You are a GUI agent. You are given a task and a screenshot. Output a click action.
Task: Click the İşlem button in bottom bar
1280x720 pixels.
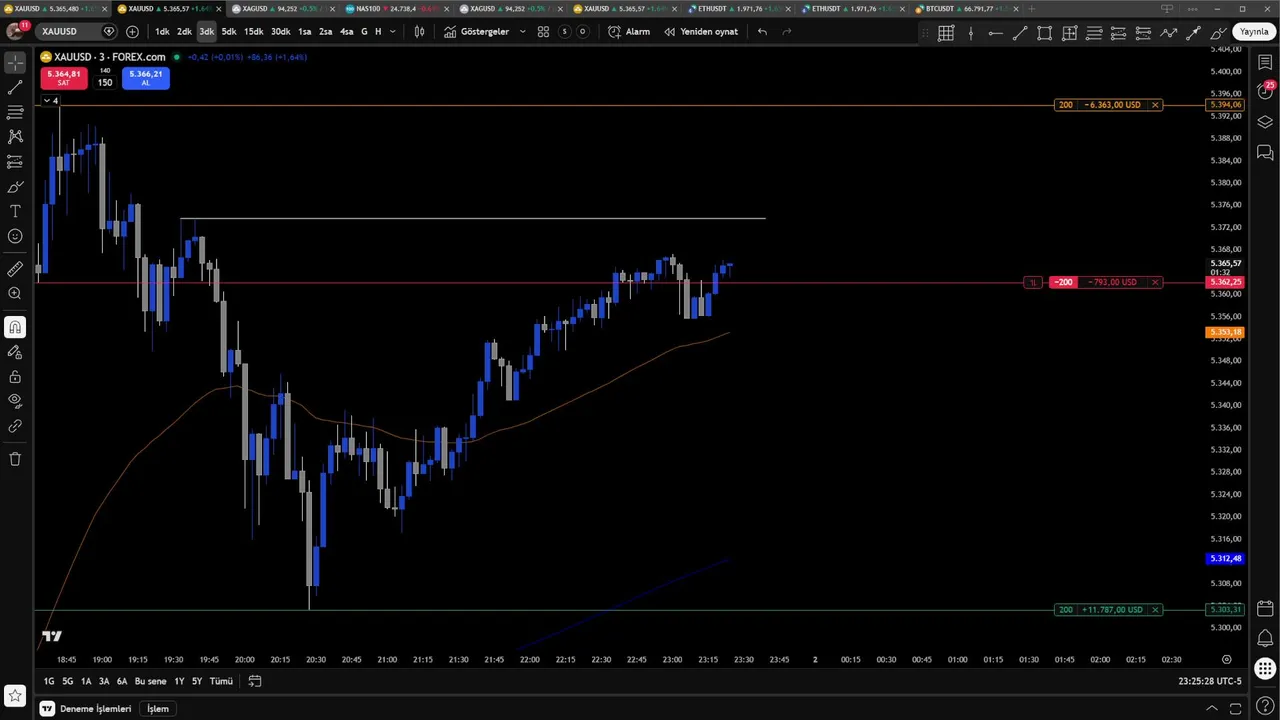coord(158,709)
